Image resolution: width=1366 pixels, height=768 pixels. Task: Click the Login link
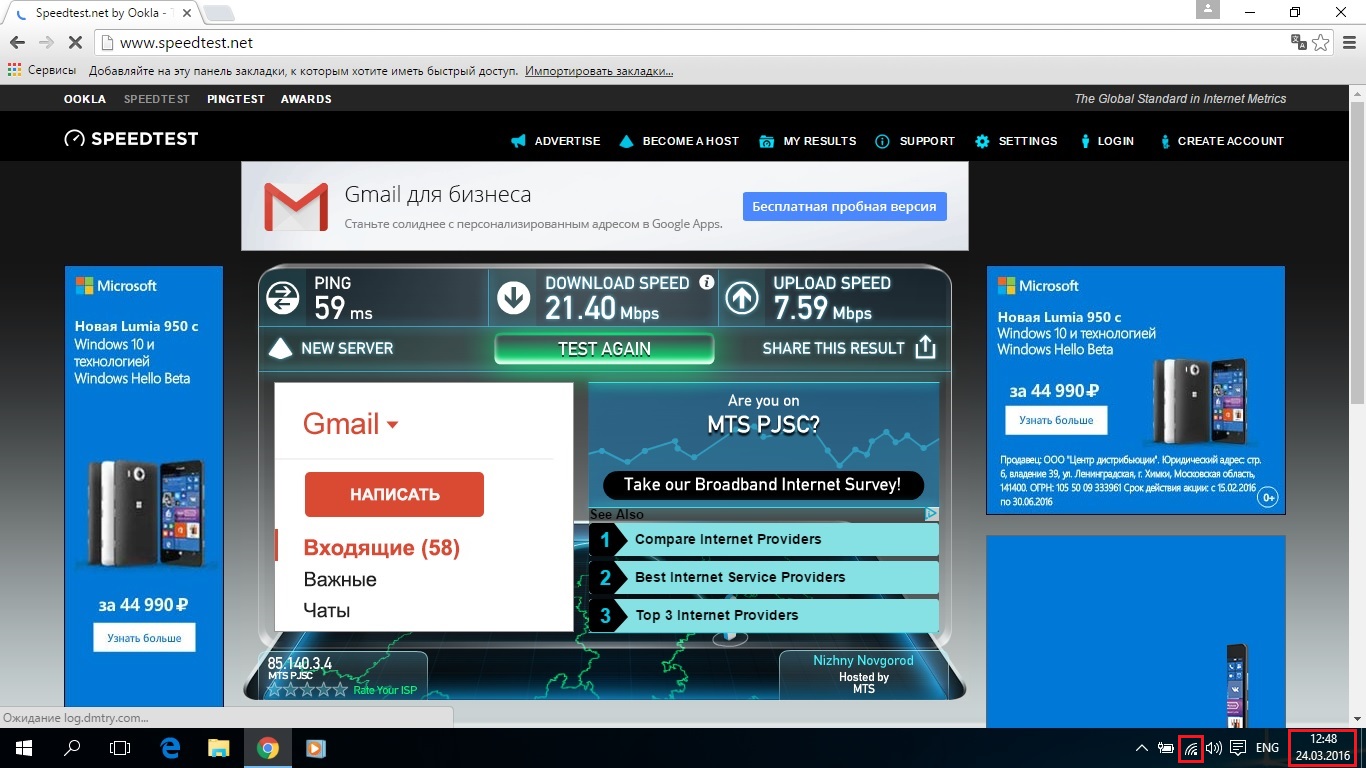coord(1116,141)
